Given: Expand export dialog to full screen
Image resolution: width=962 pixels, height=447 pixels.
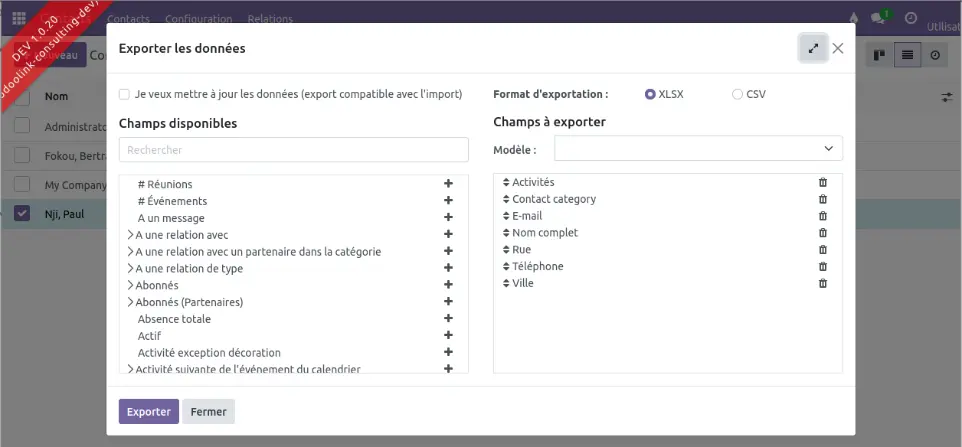Looking at the screenshot, I should pos(813,48).
